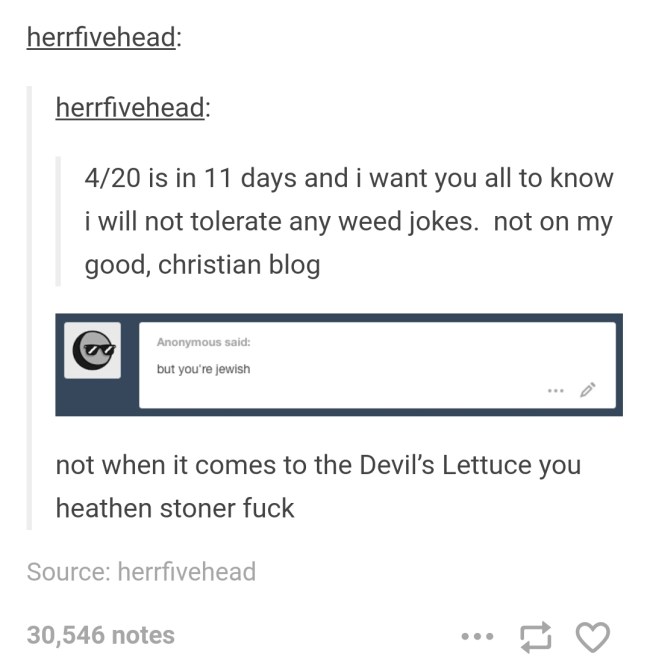The height and width of the screenshot is (660, 650).
Task: Click the quoted '4/20 is in 11 days' line
Action: [x=349, y=178]
